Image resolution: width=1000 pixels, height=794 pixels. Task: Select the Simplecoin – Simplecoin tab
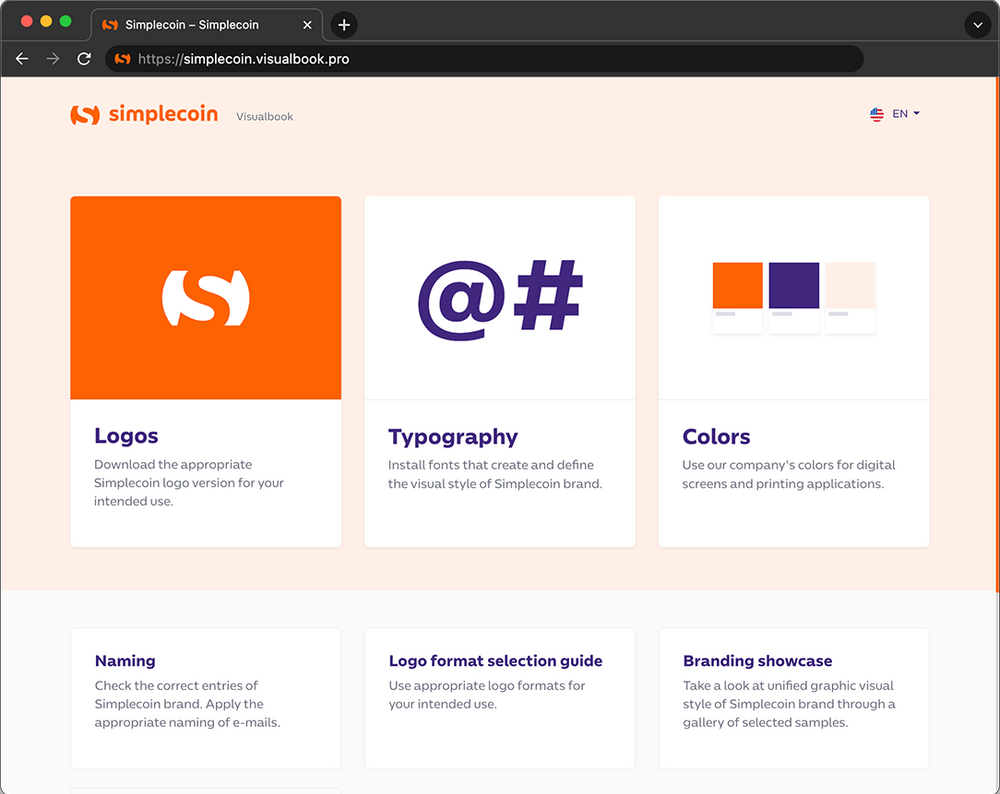pyautogui.click(x=207, y=25)
